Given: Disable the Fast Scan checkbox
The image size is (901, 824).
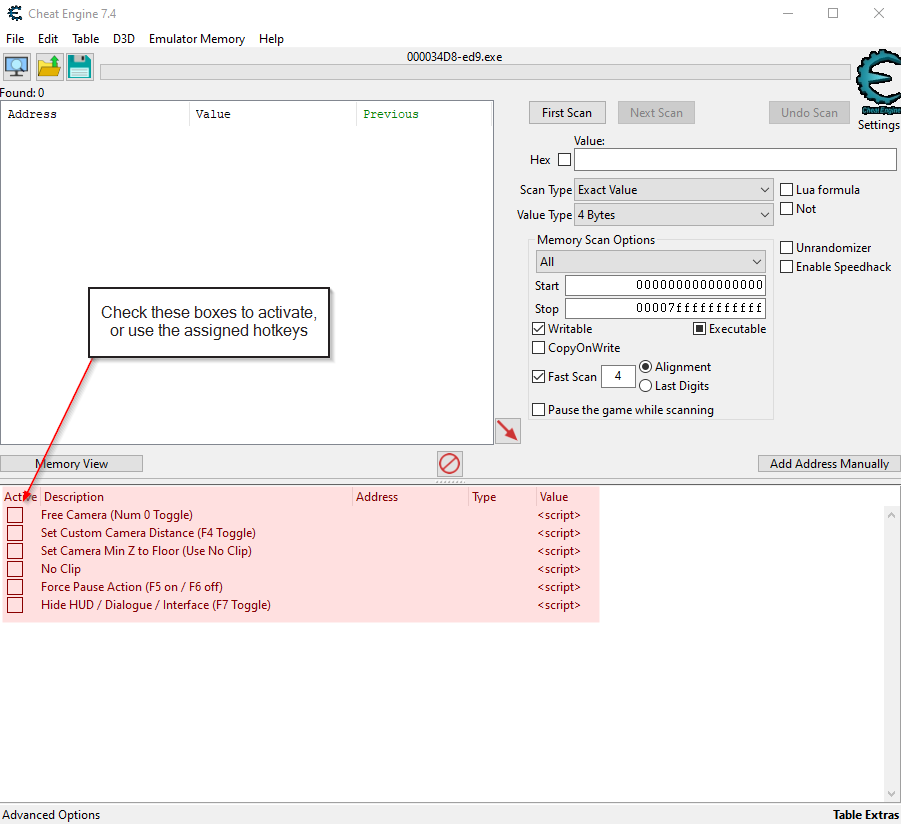Looking at the screenshot, I should [x=538, y=376].
